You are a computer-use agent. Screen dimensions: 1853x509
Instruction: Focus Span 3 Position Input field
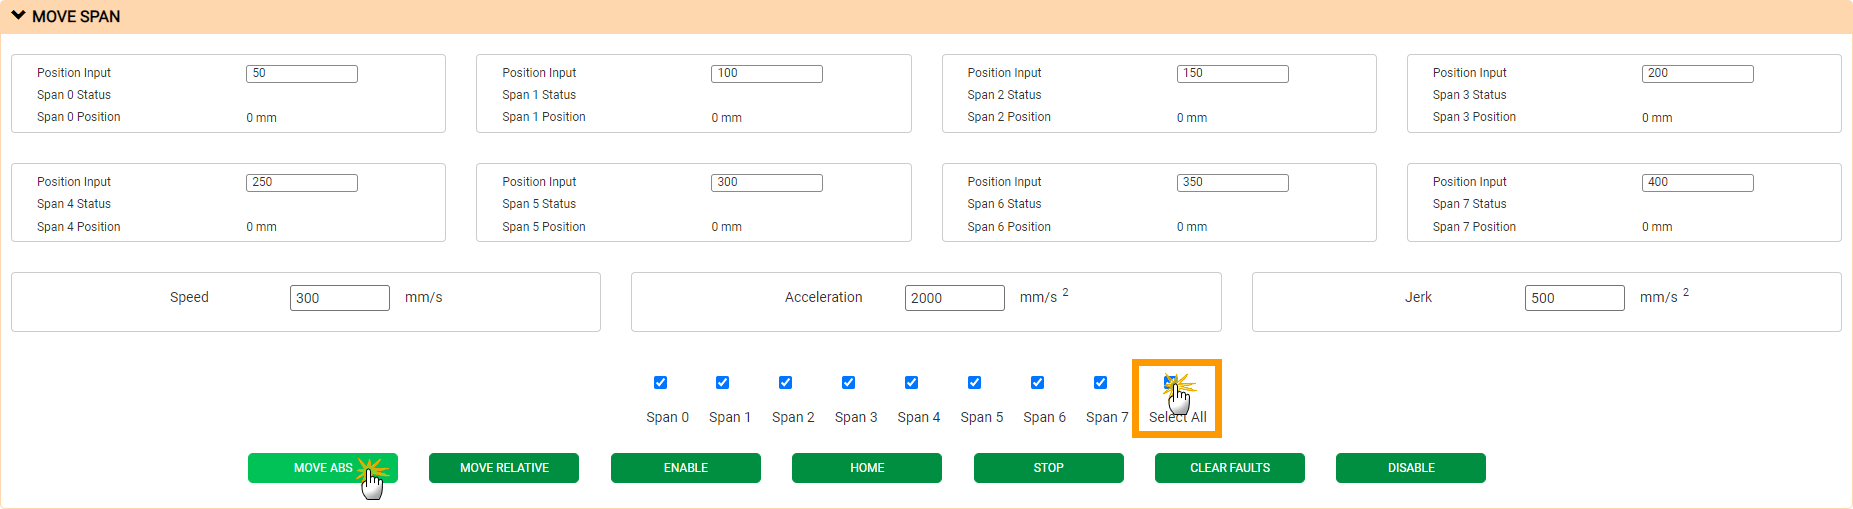coord(1697,74)
